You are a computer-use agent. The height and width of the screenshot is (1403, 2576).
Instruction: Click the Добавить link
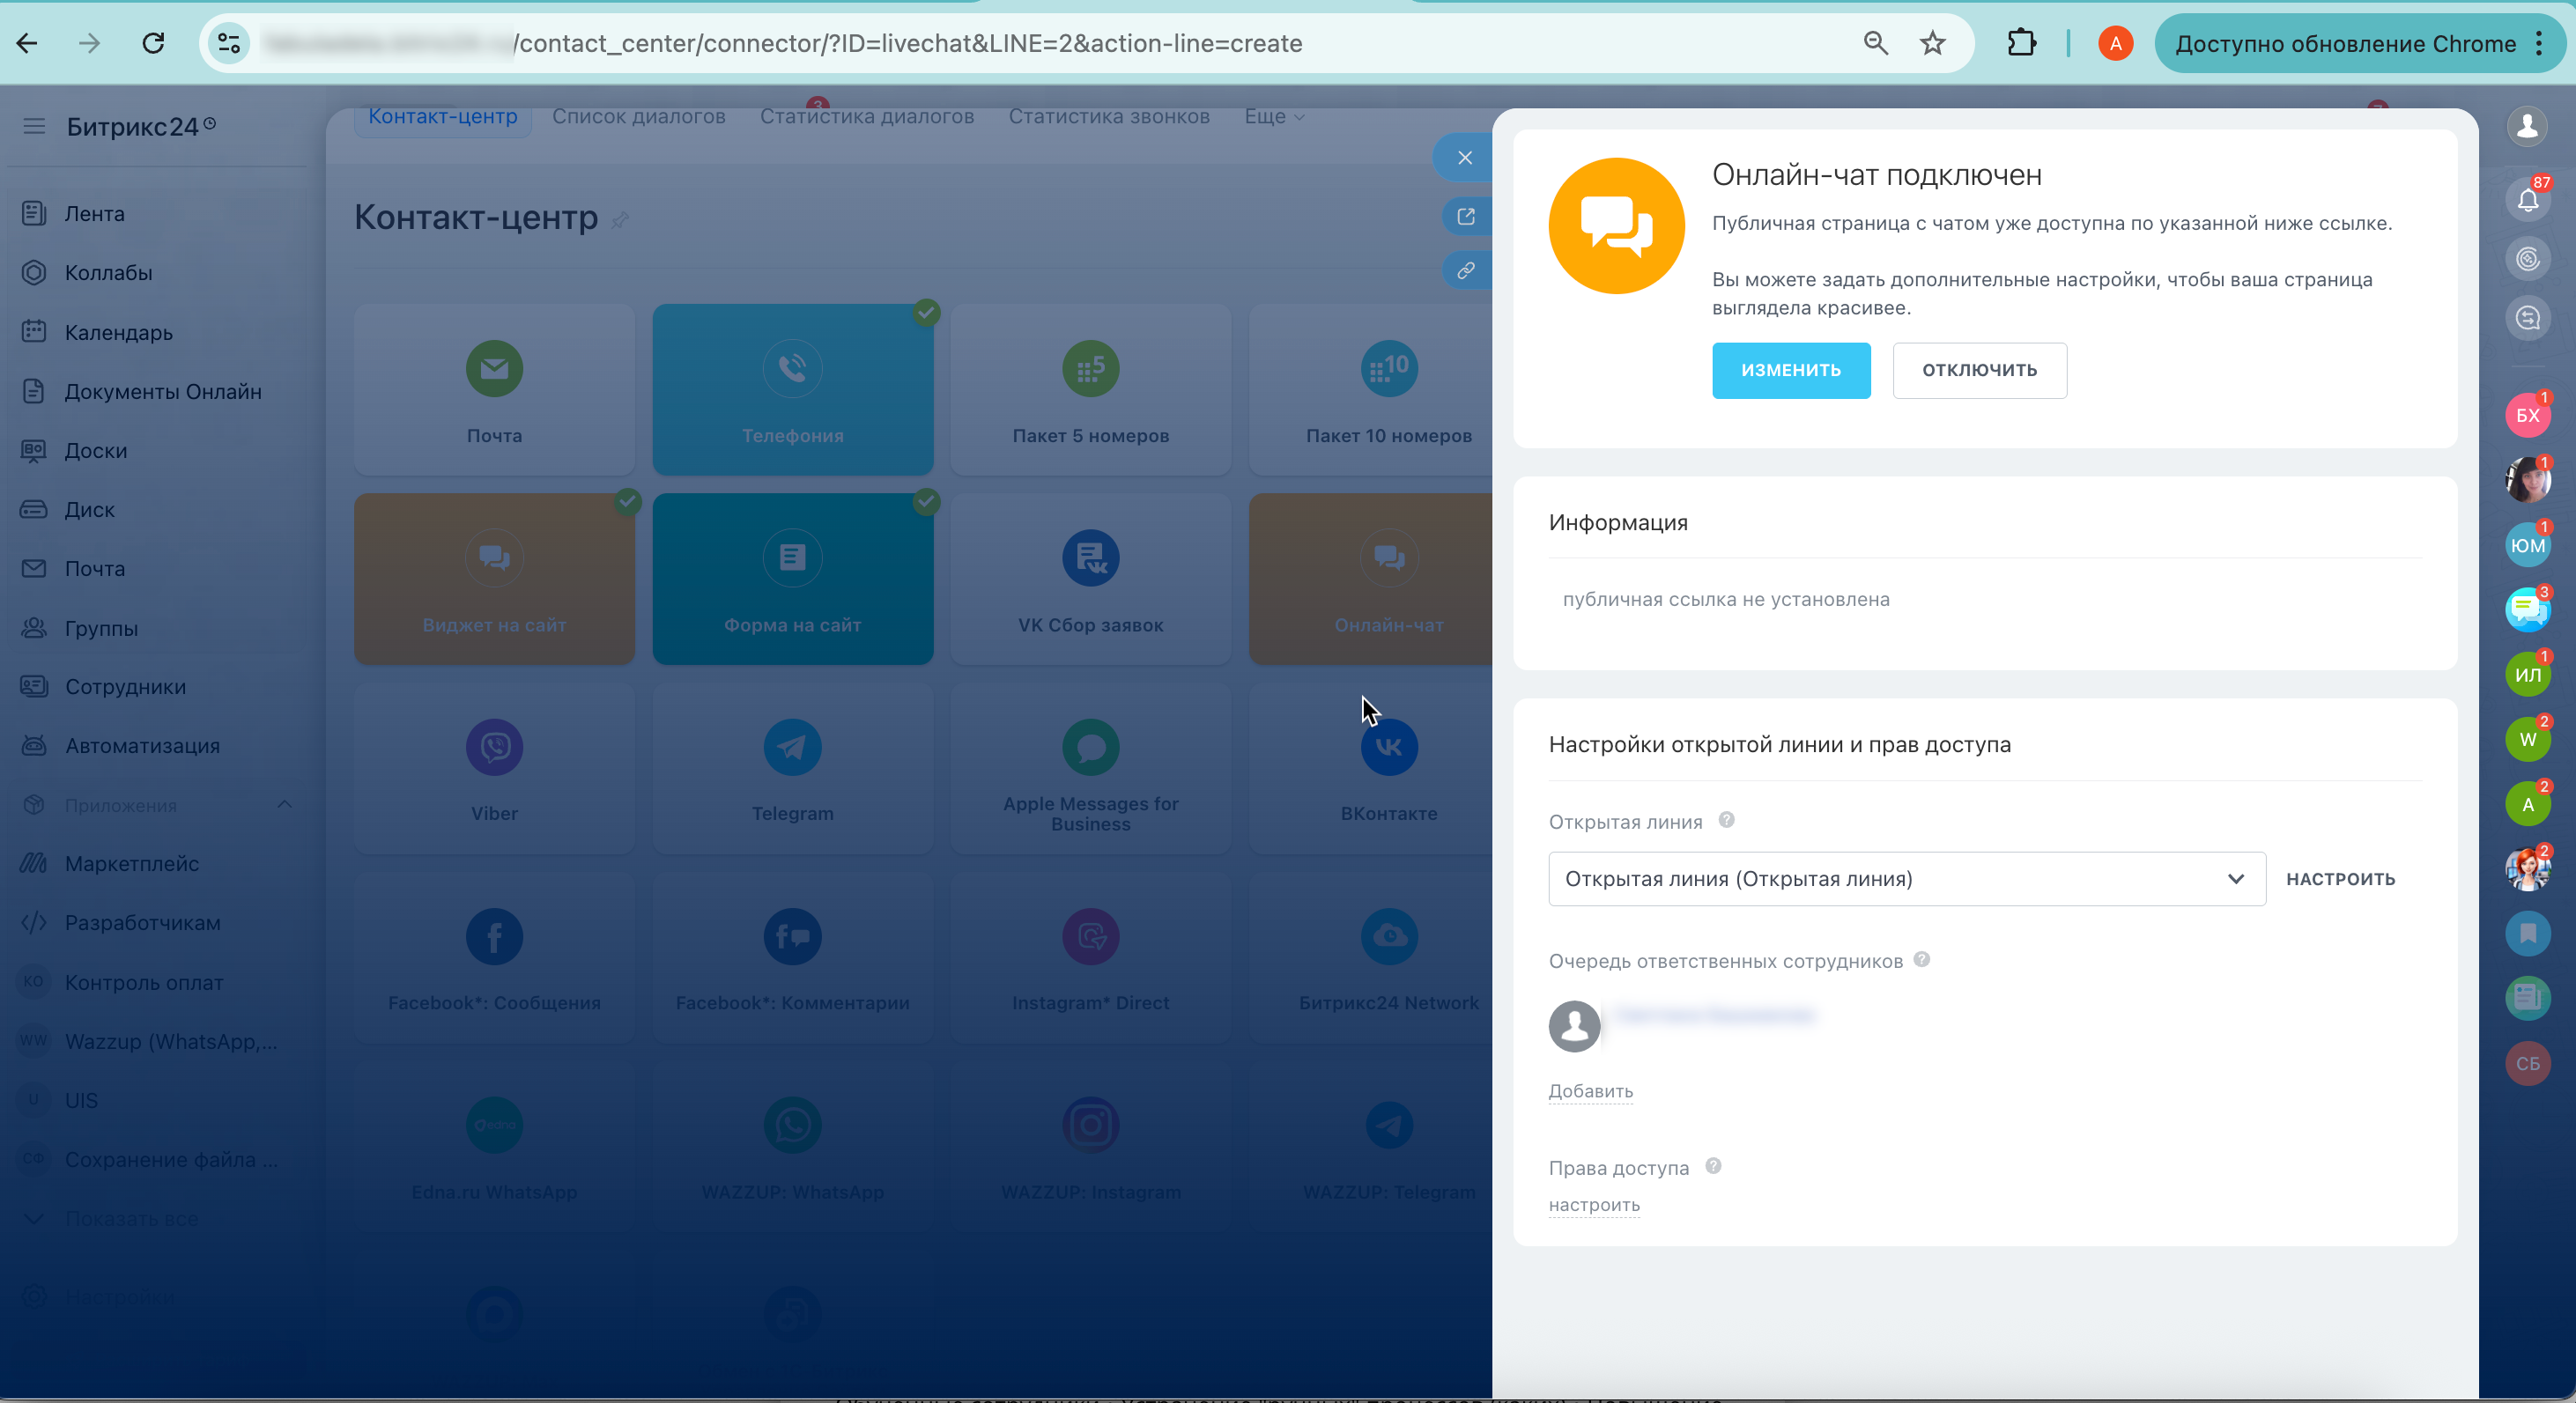tap(1590, 1091)
